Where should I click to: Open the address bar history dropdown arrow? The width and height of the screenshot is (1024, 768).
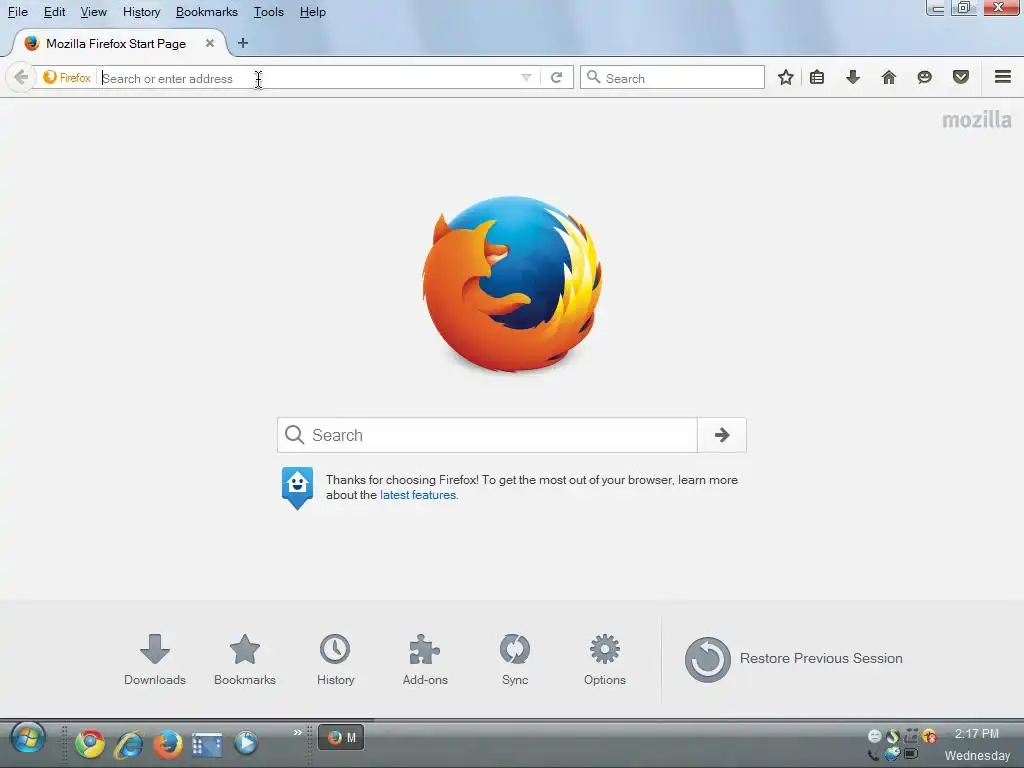pyautogui.click(x=526, y=78)
